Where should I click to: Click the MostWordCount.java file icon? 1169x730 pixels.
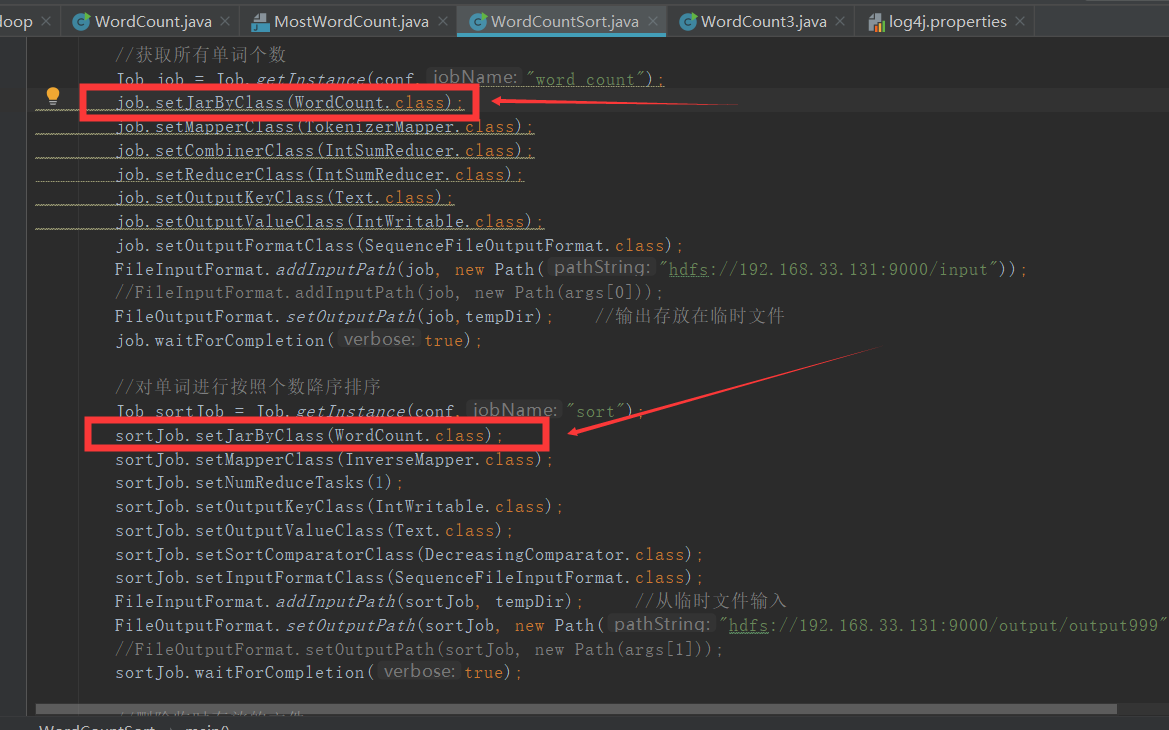(x=260, y=22)
